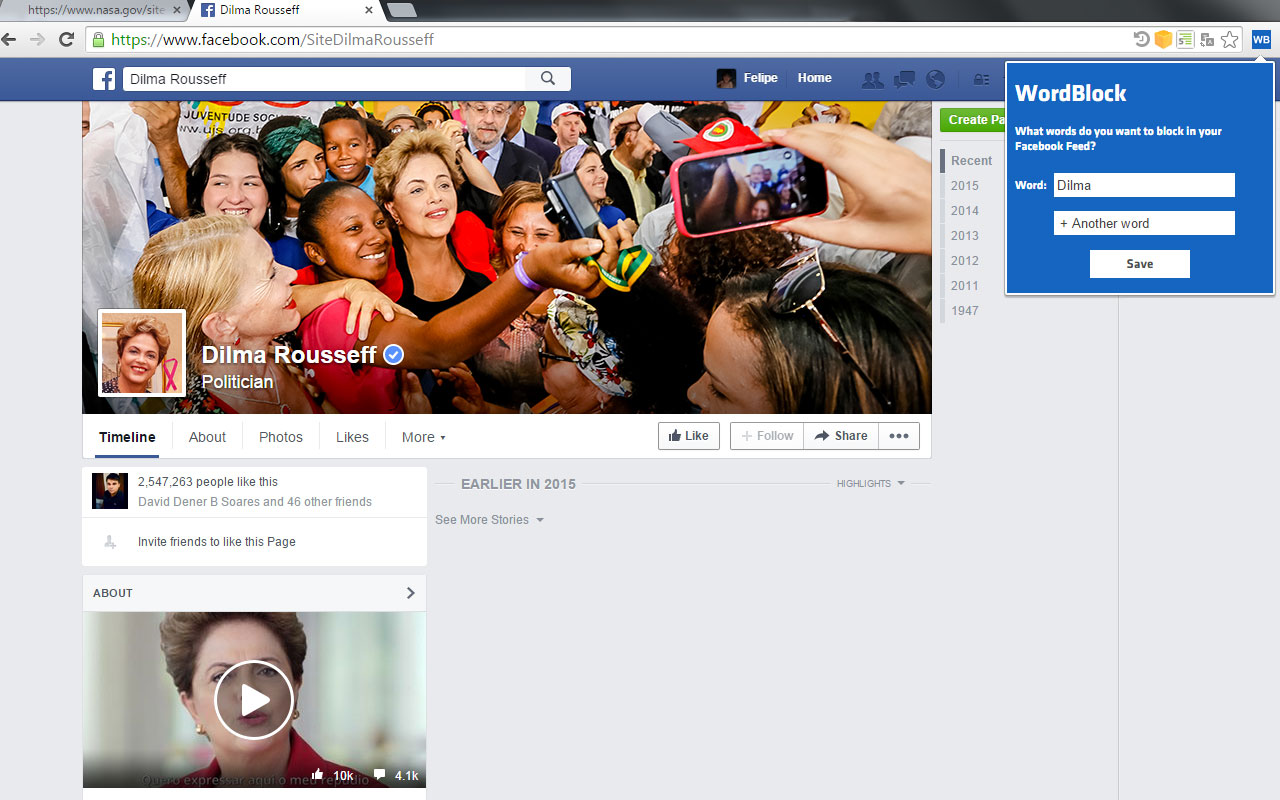Open the Likes tab
The width and height of the screenshot is (1280, 800).
(x=352, y=437)
